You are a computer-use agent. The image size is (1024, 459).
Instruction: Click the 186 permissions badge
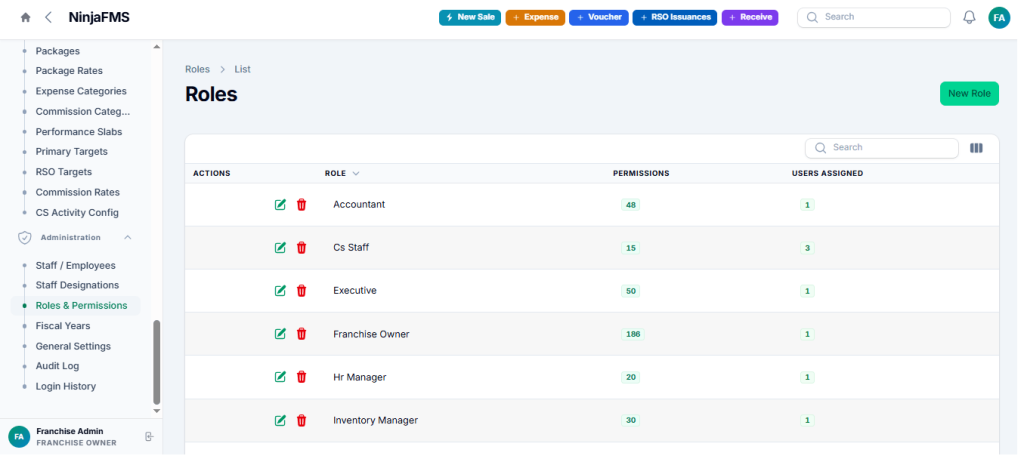633,334
